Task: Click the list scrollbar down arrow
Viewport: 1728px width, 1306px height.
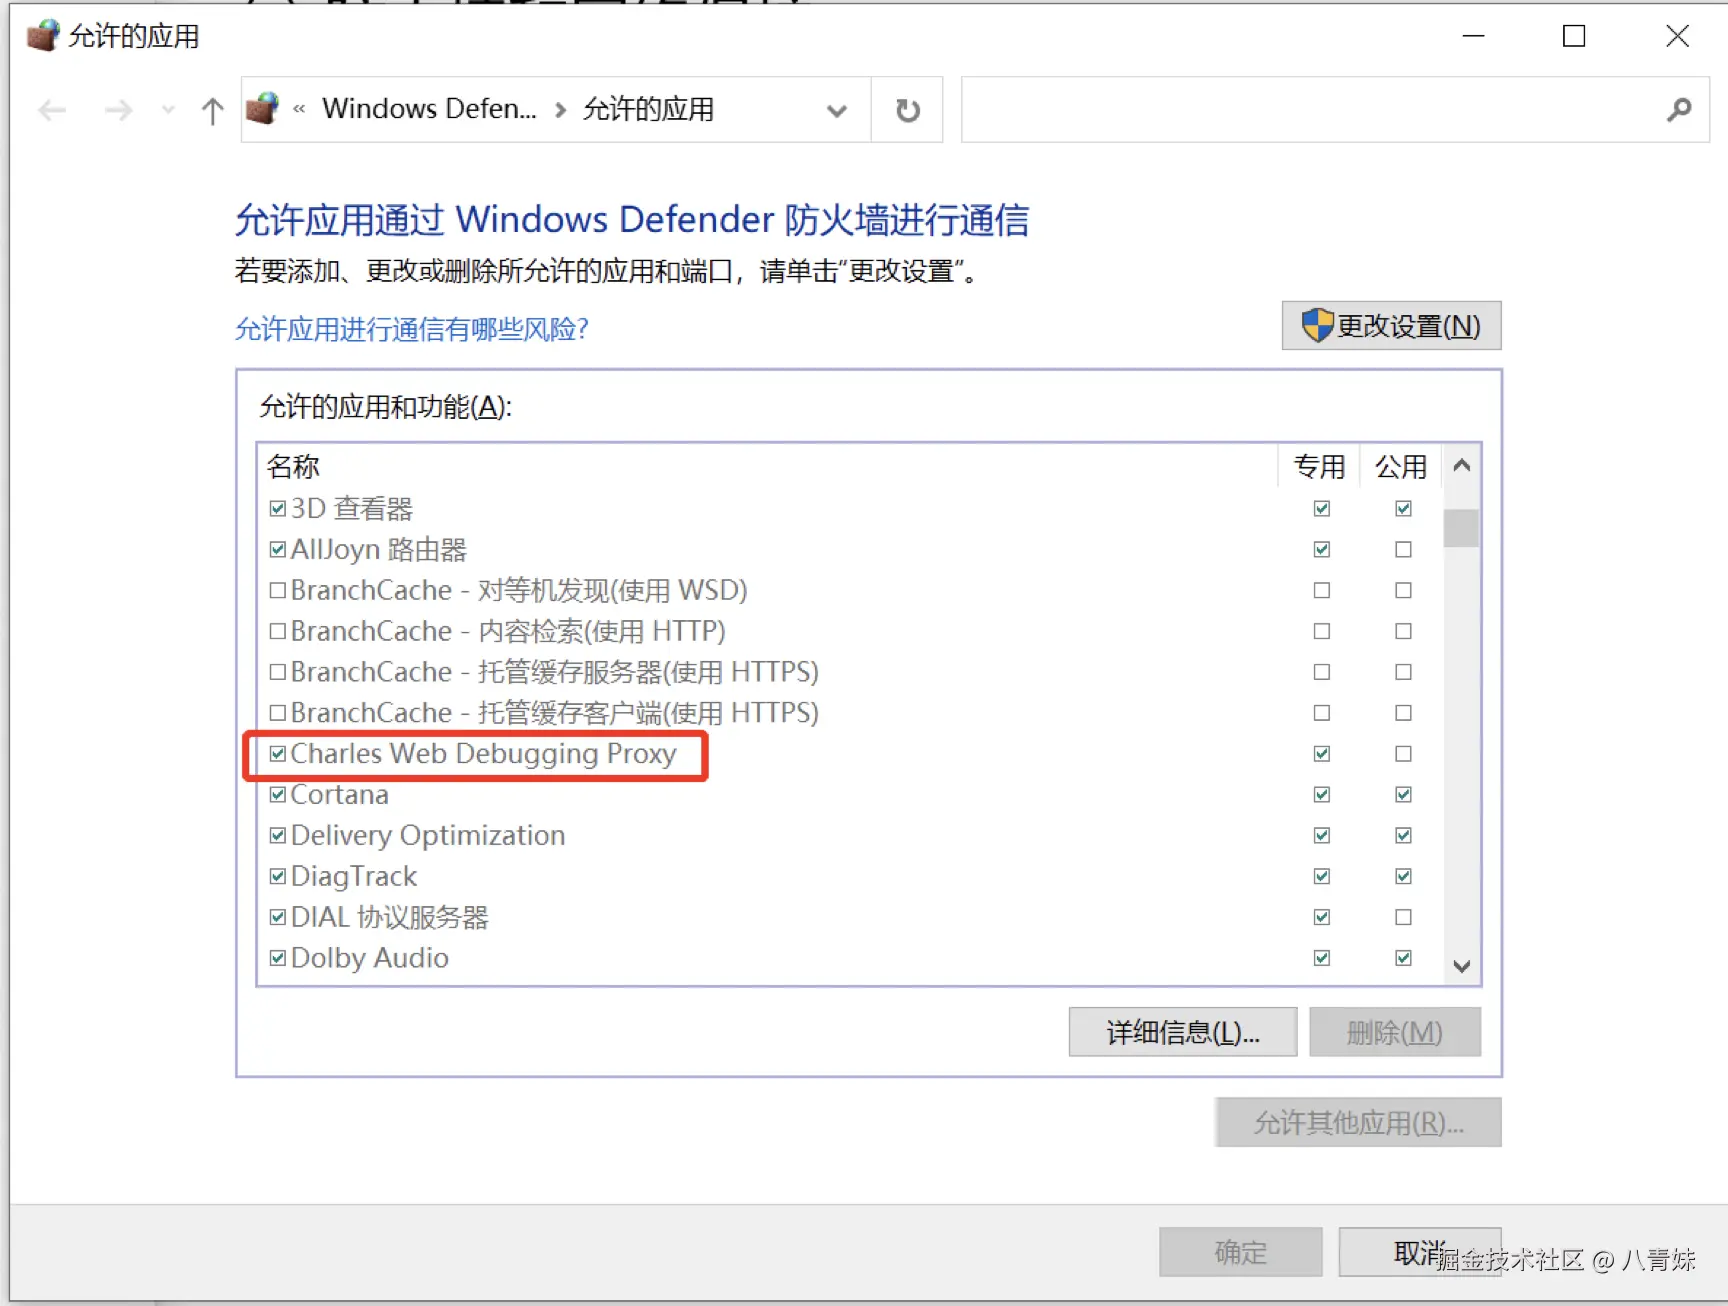Action: (x=1461, y=966)
